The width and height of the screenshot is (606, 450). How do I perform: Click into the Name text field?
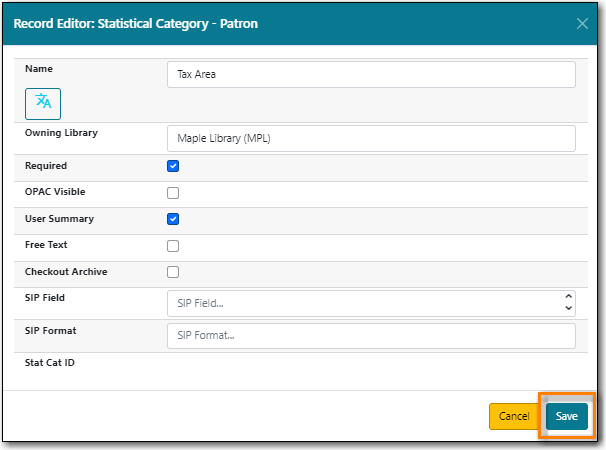tap(371, 75)
